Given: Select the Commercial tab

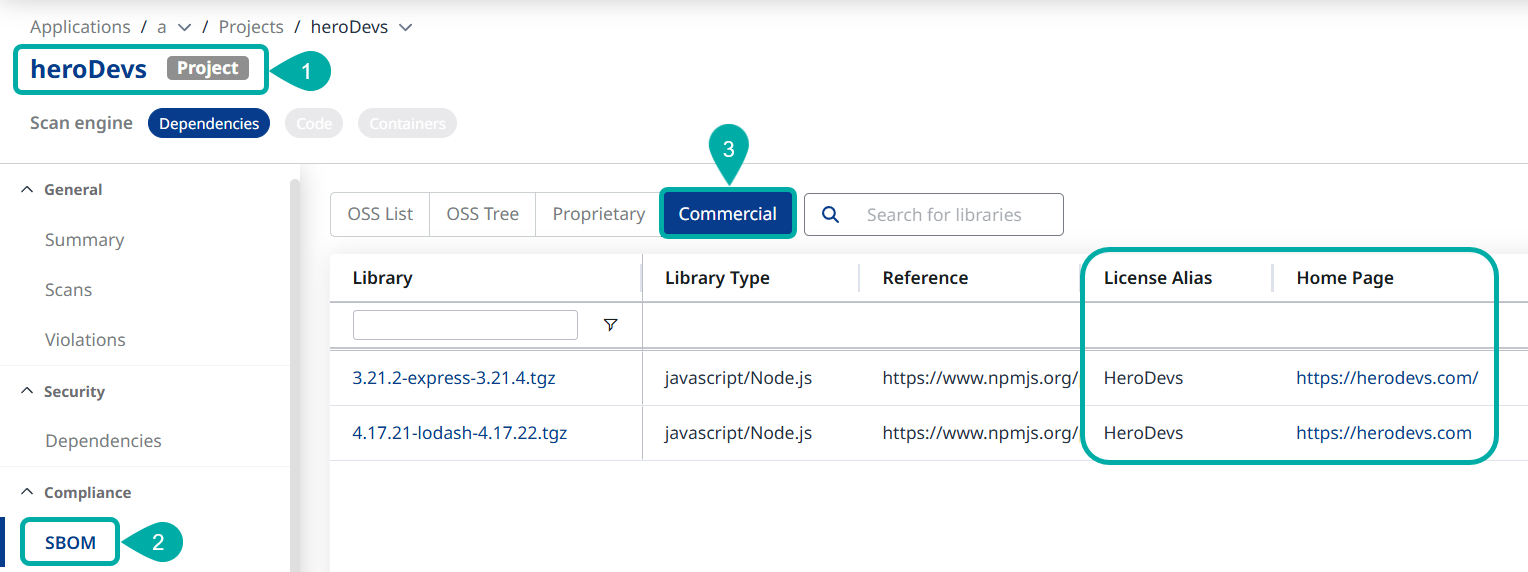Looking at the screenshot, I should tap(727, 214).
